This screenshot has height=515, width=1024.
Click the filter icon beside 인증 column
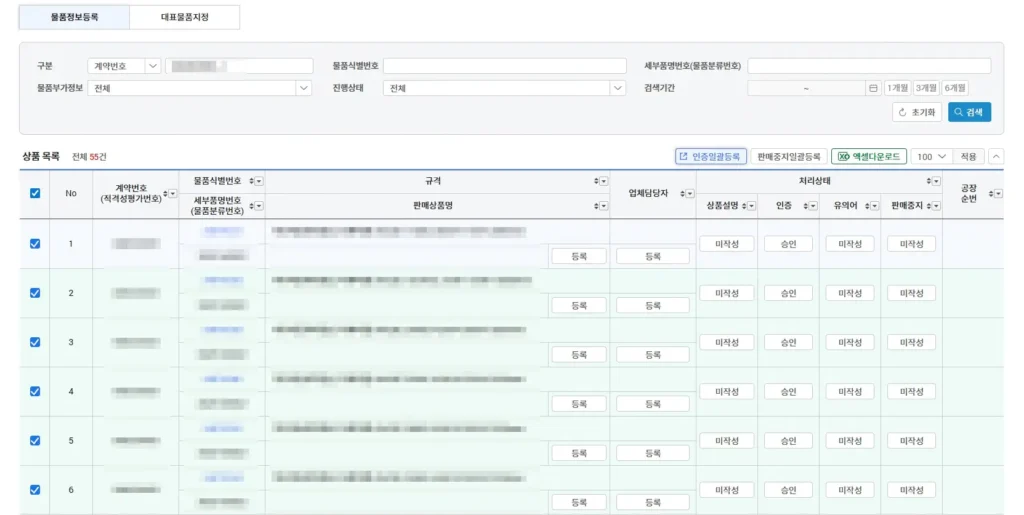pos(812,206)
